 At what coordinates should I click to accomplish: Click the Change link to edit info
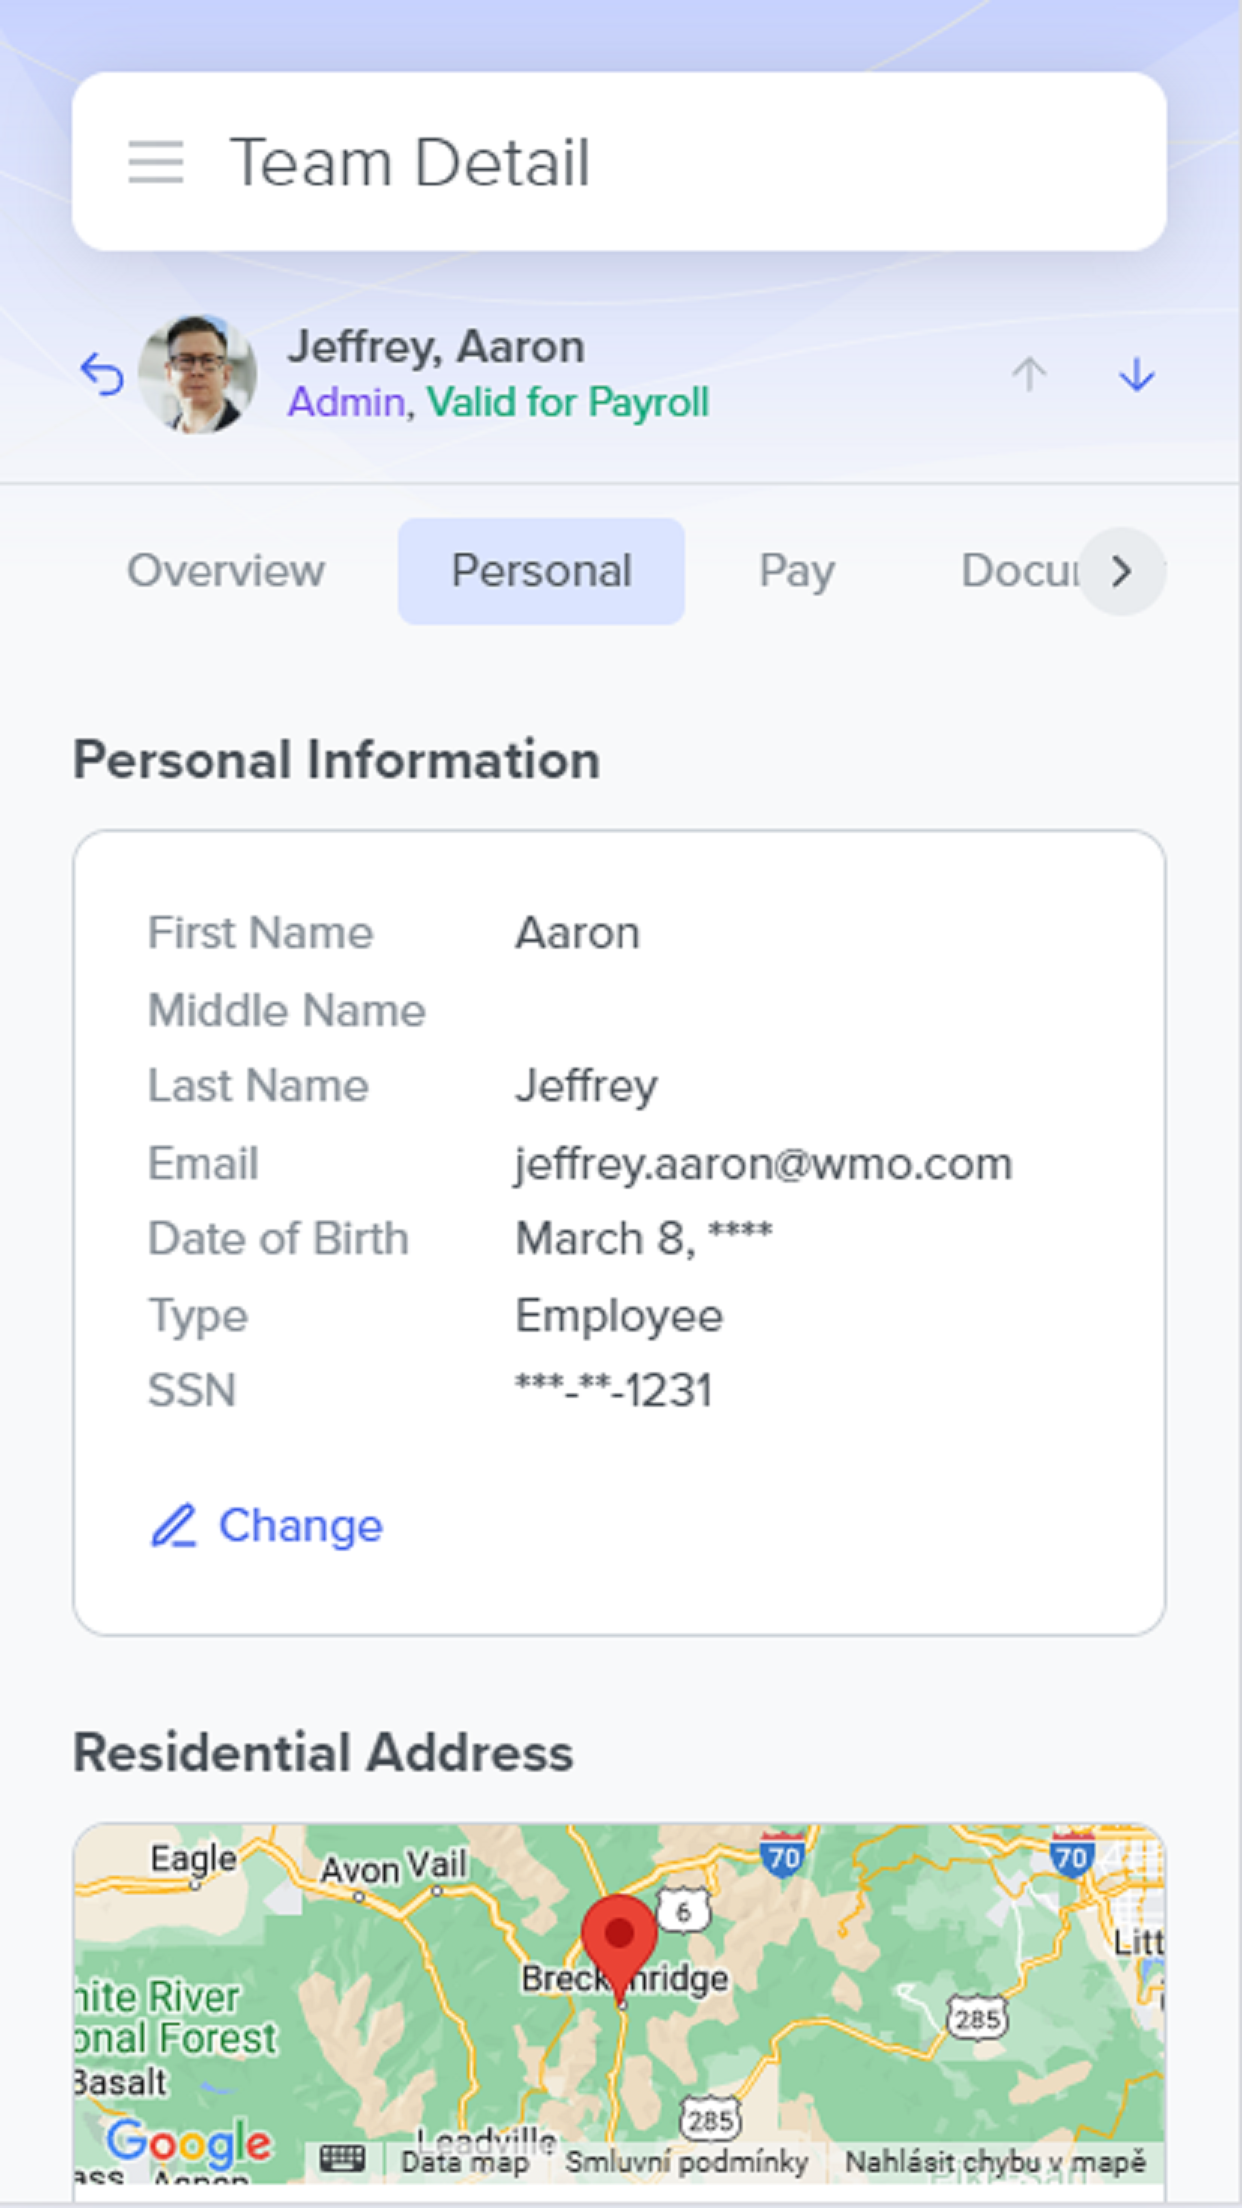300,1526
